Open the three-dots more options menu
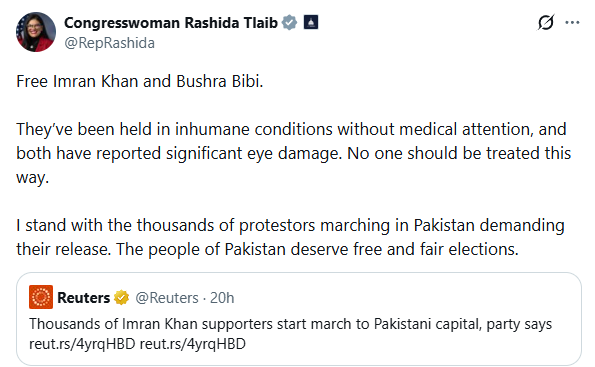The height and width of the screenshot is (367, 595). click(572, 22)
